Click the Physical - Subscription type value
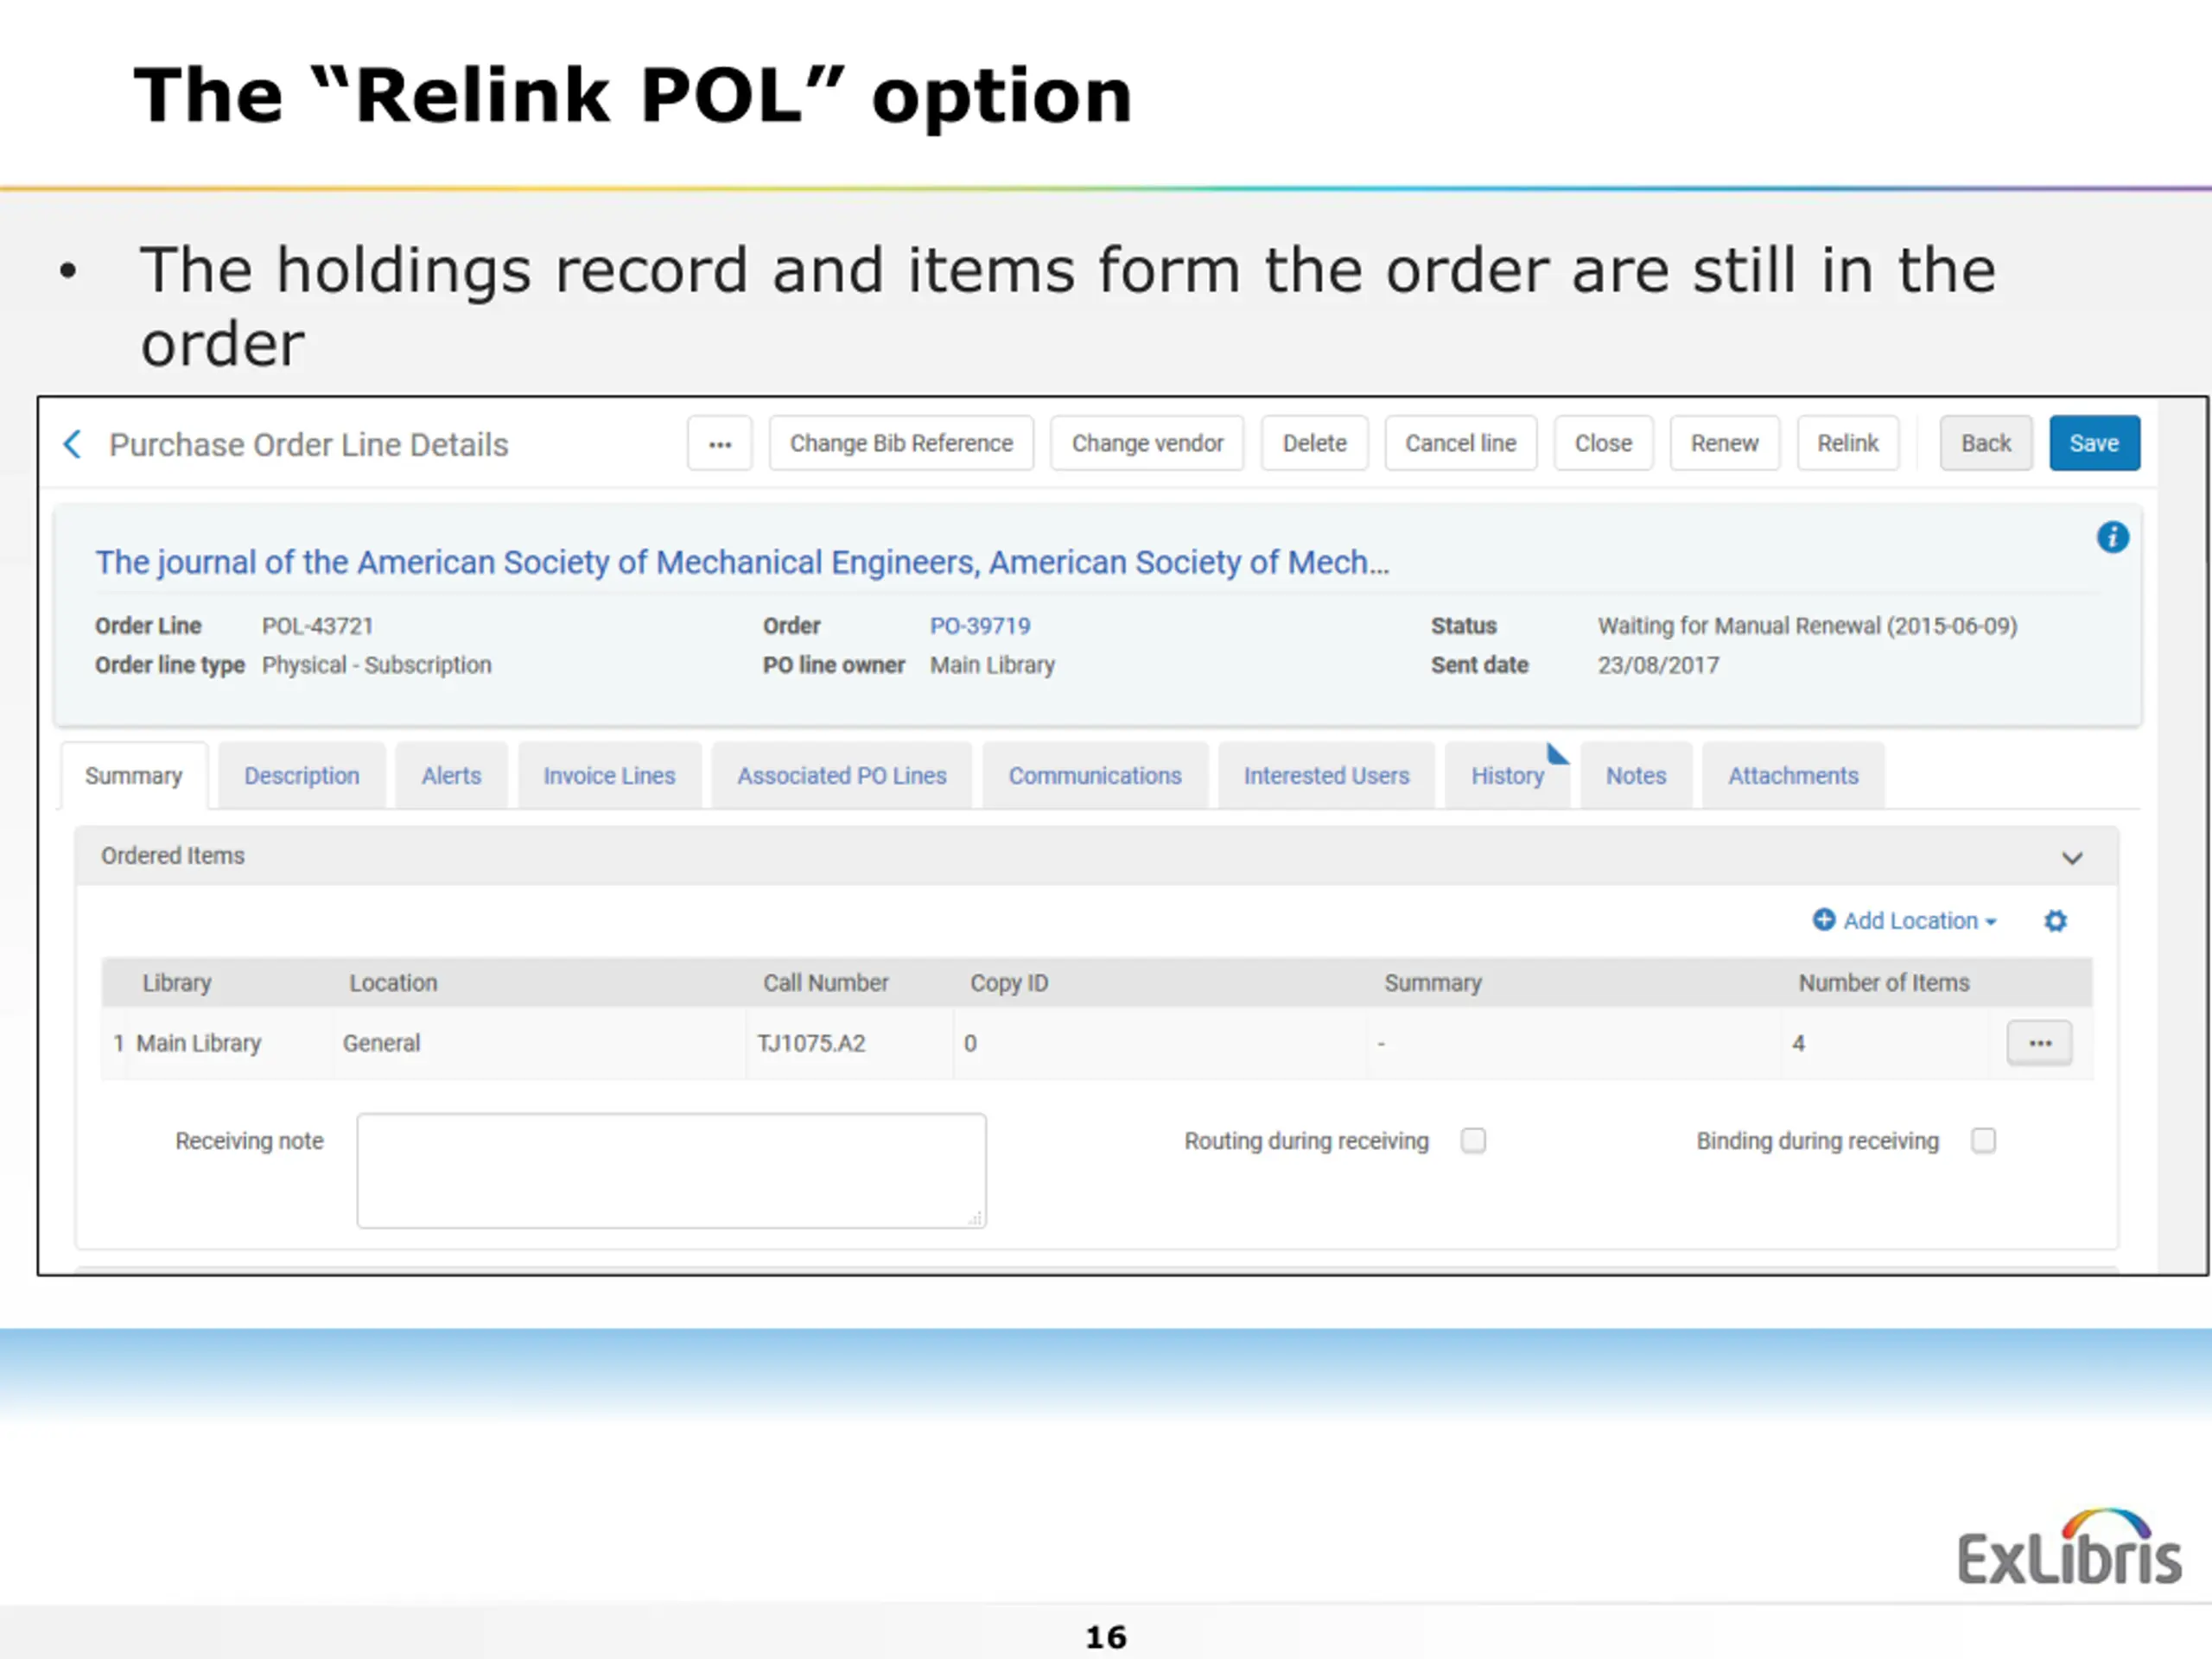 [x=376, y=665]
